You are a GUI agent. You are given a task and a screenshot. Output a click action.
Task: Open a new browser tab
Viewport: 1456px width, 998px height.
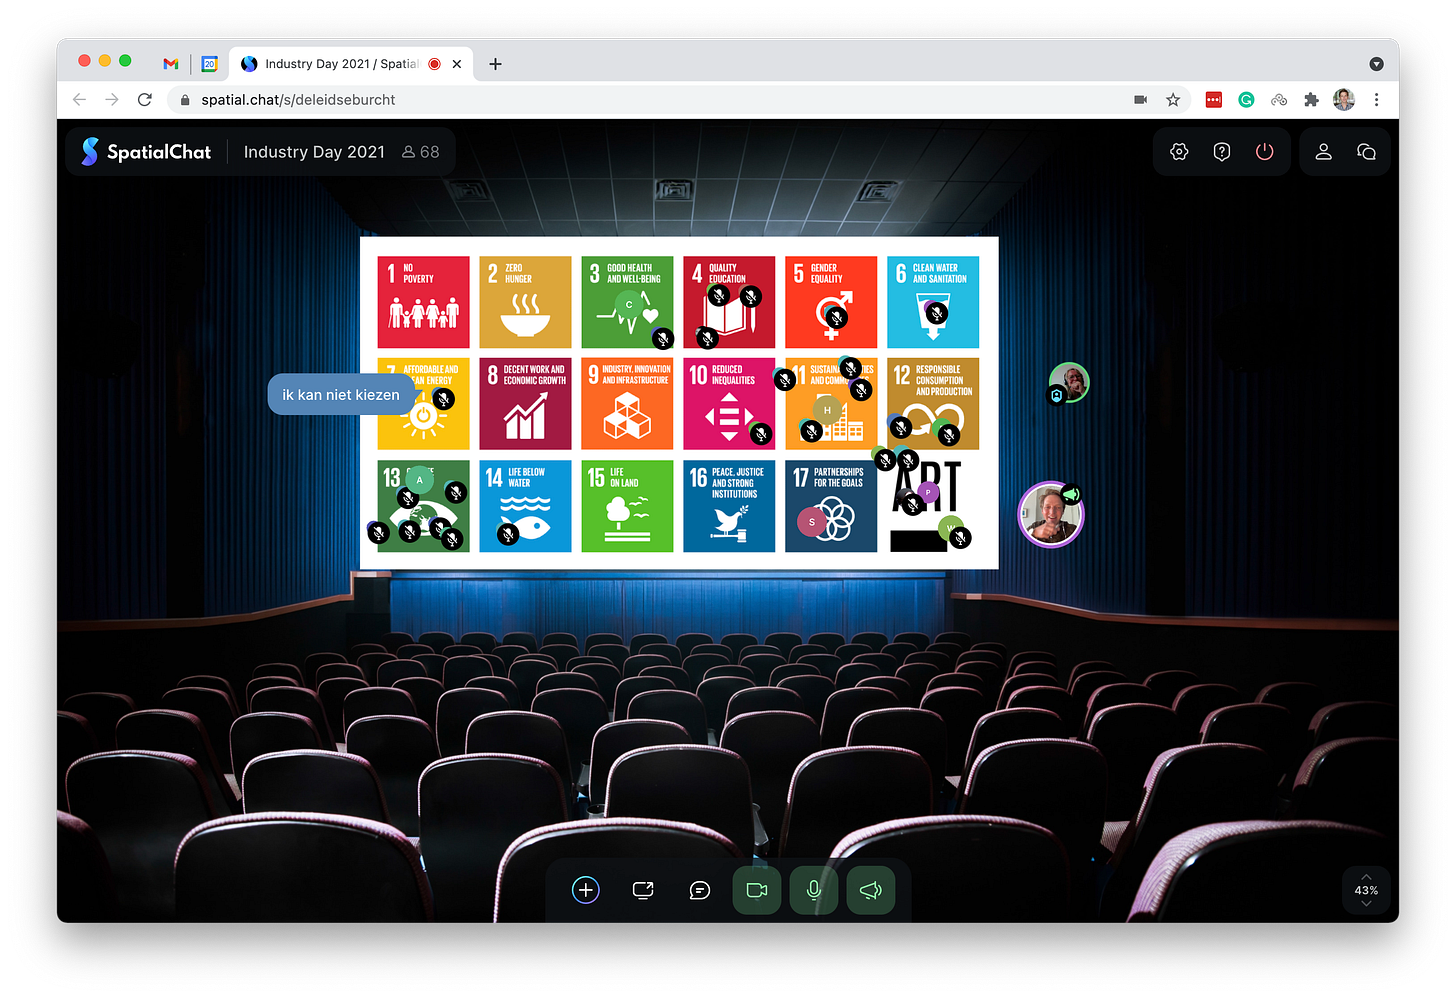click(495, 64)
